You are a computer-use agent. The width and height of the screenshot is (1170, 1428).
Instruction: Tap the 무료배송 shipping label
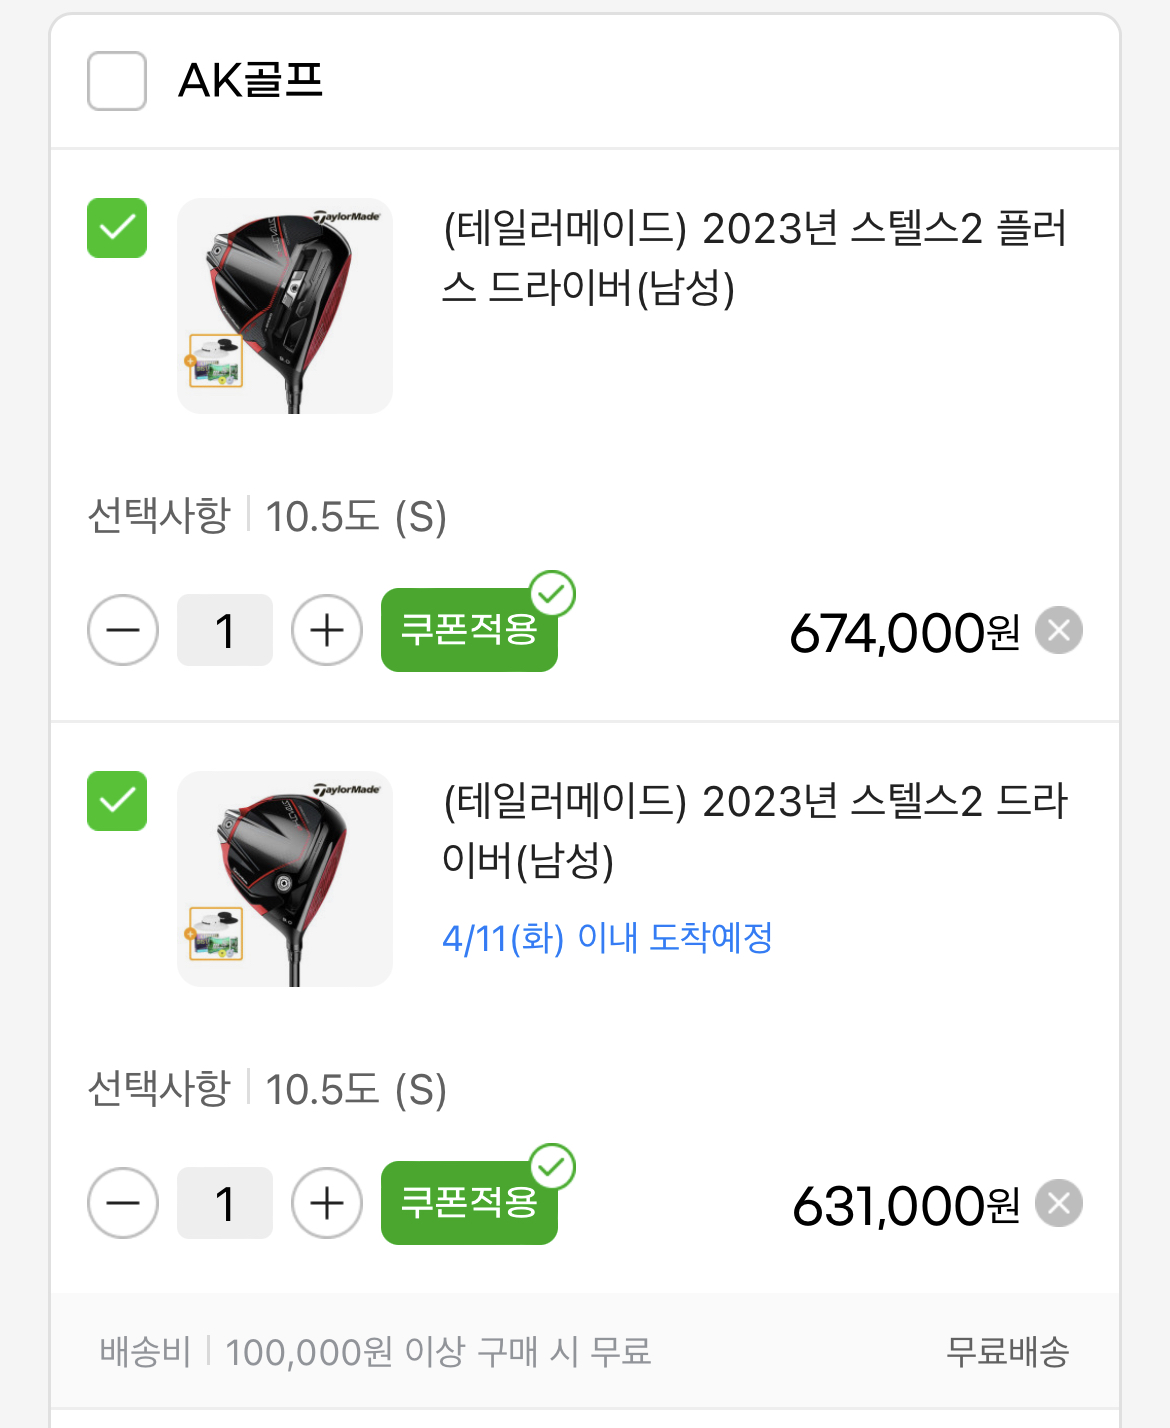[1007, 1352]
